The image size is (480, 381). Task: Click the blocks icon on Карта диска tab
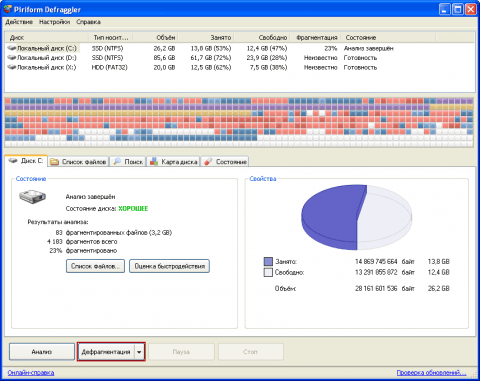(154, 162)
